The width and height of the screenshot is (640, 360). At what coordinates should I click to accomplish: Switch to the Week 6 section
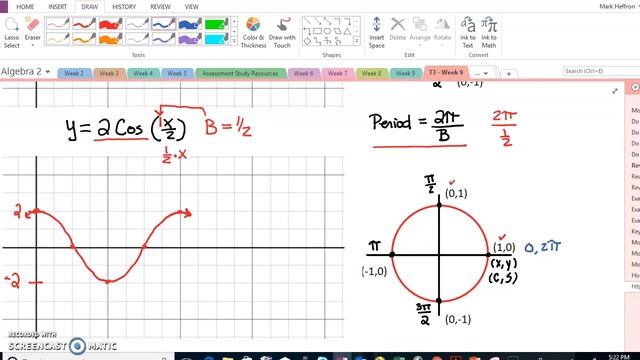[x=303, y=73]
